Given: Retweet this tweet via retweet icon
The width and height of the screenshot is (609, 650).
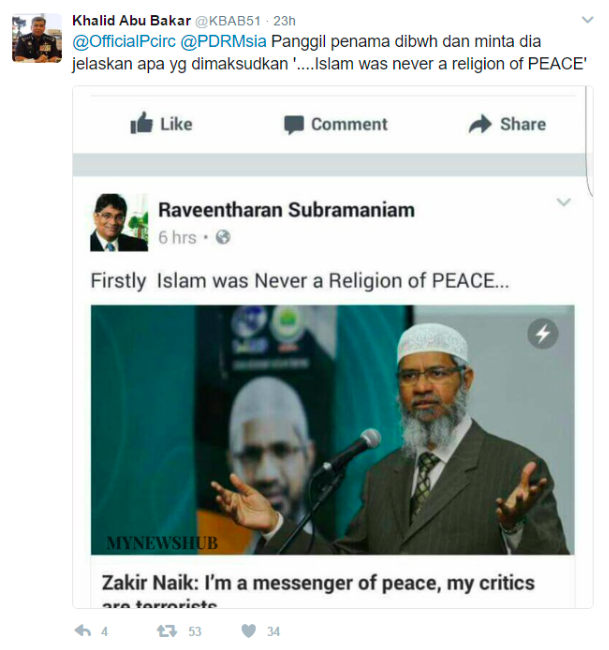Looking at the screenshot, I should tap(166, 631).
